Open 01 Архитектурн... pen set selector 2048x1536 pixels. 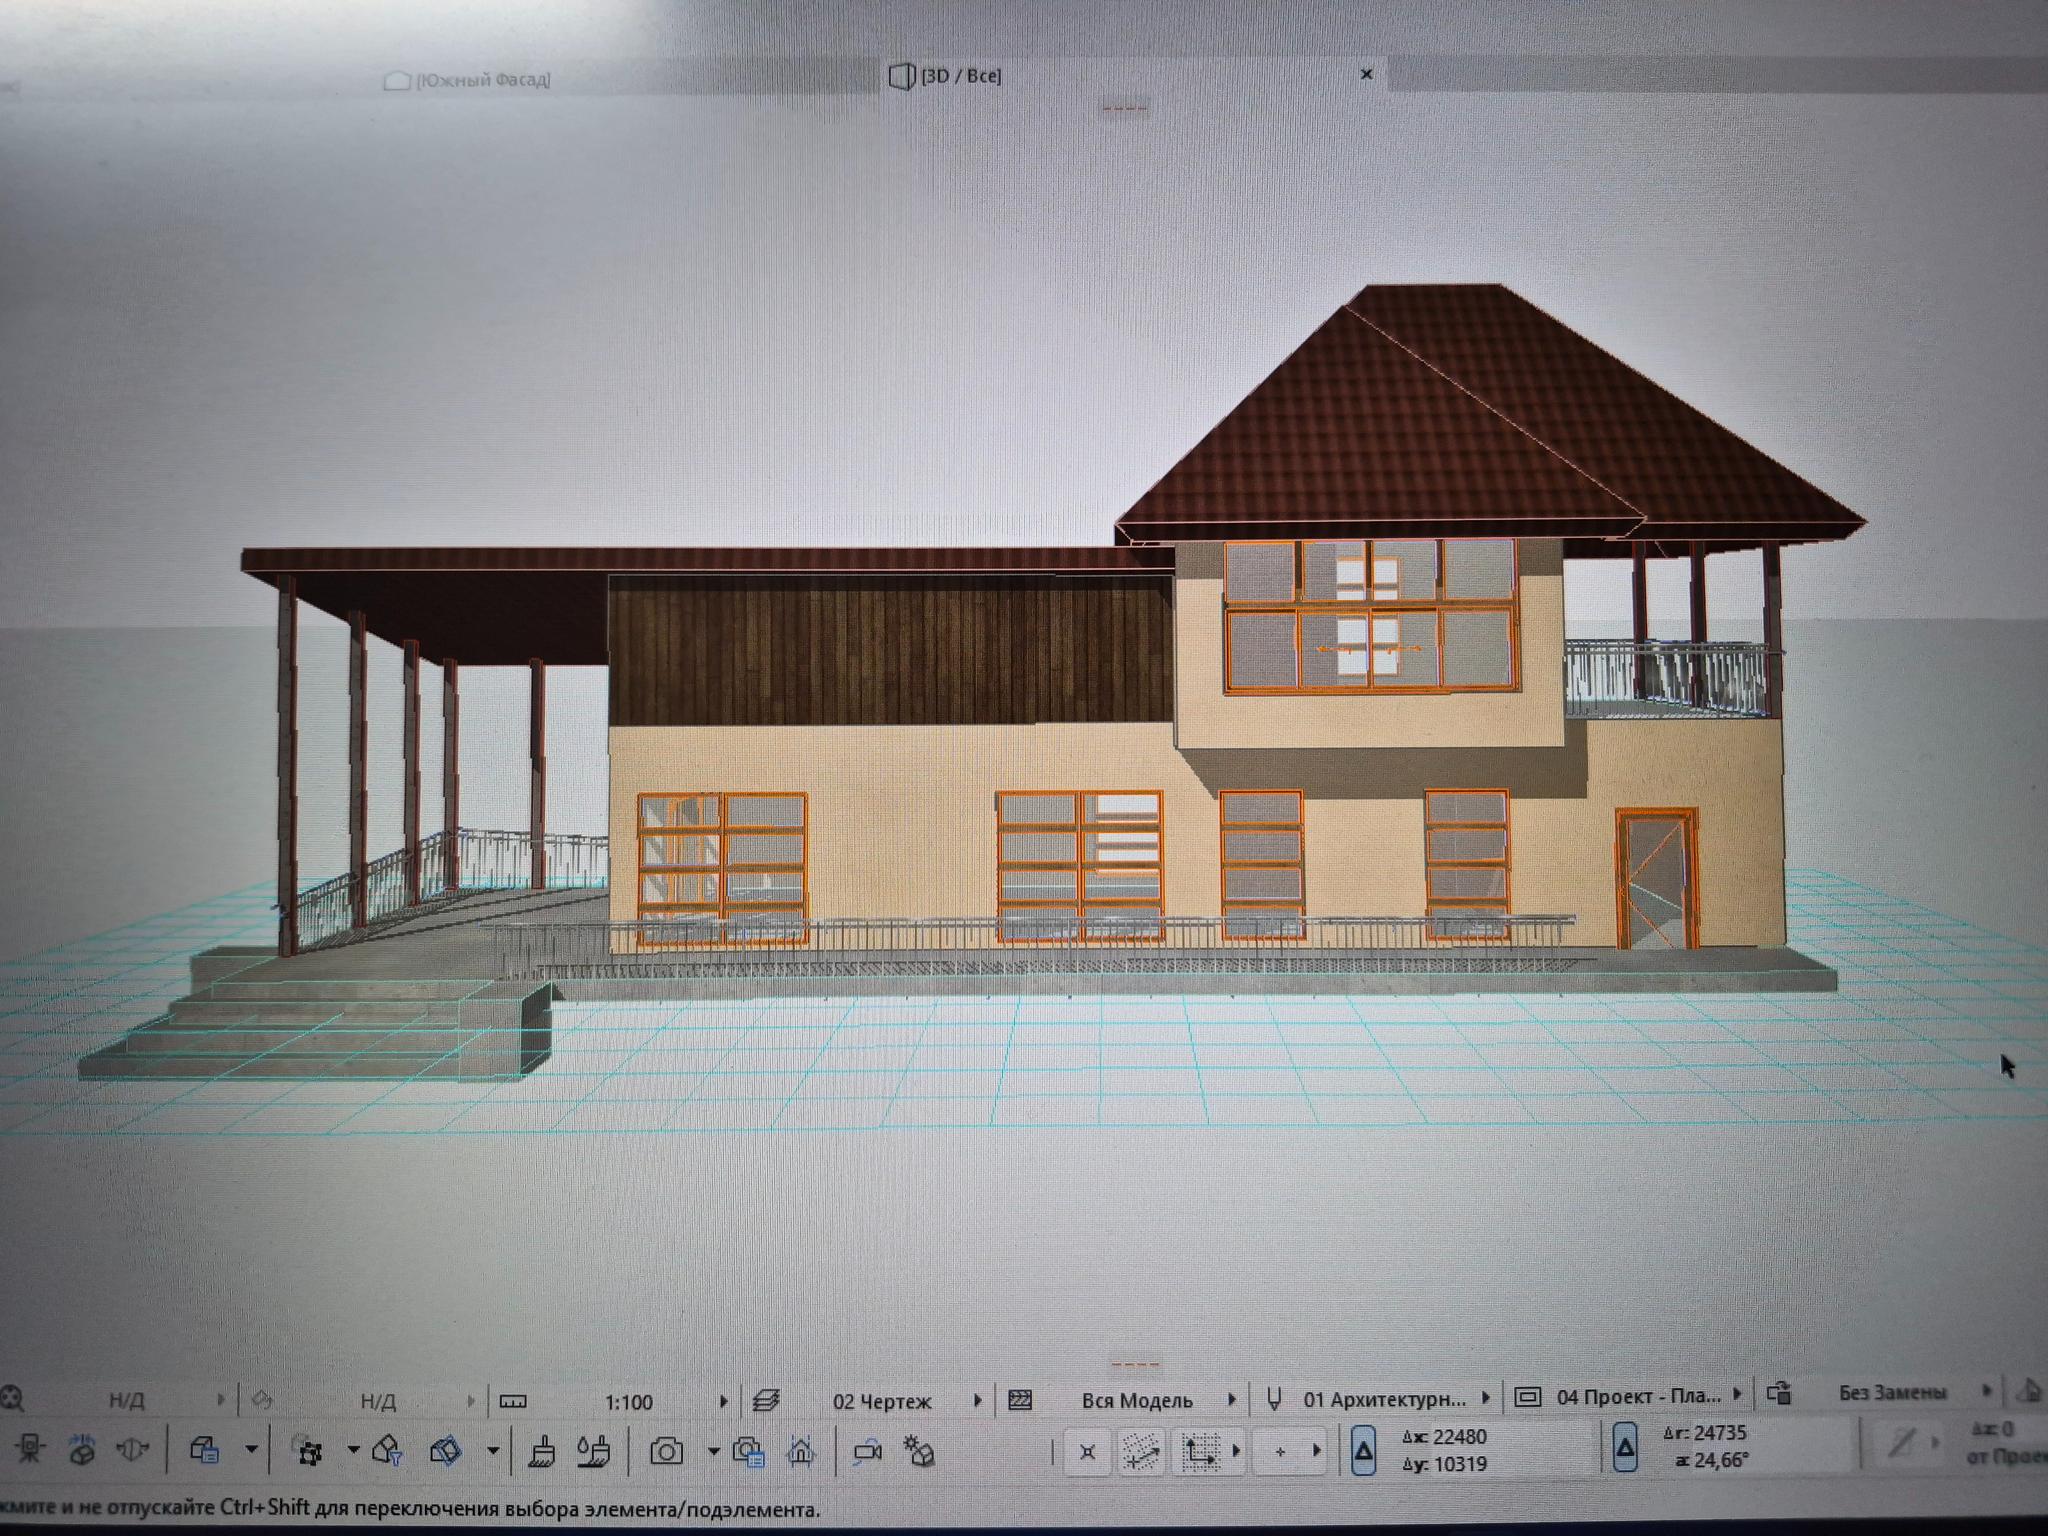tap(1384, 1399)
